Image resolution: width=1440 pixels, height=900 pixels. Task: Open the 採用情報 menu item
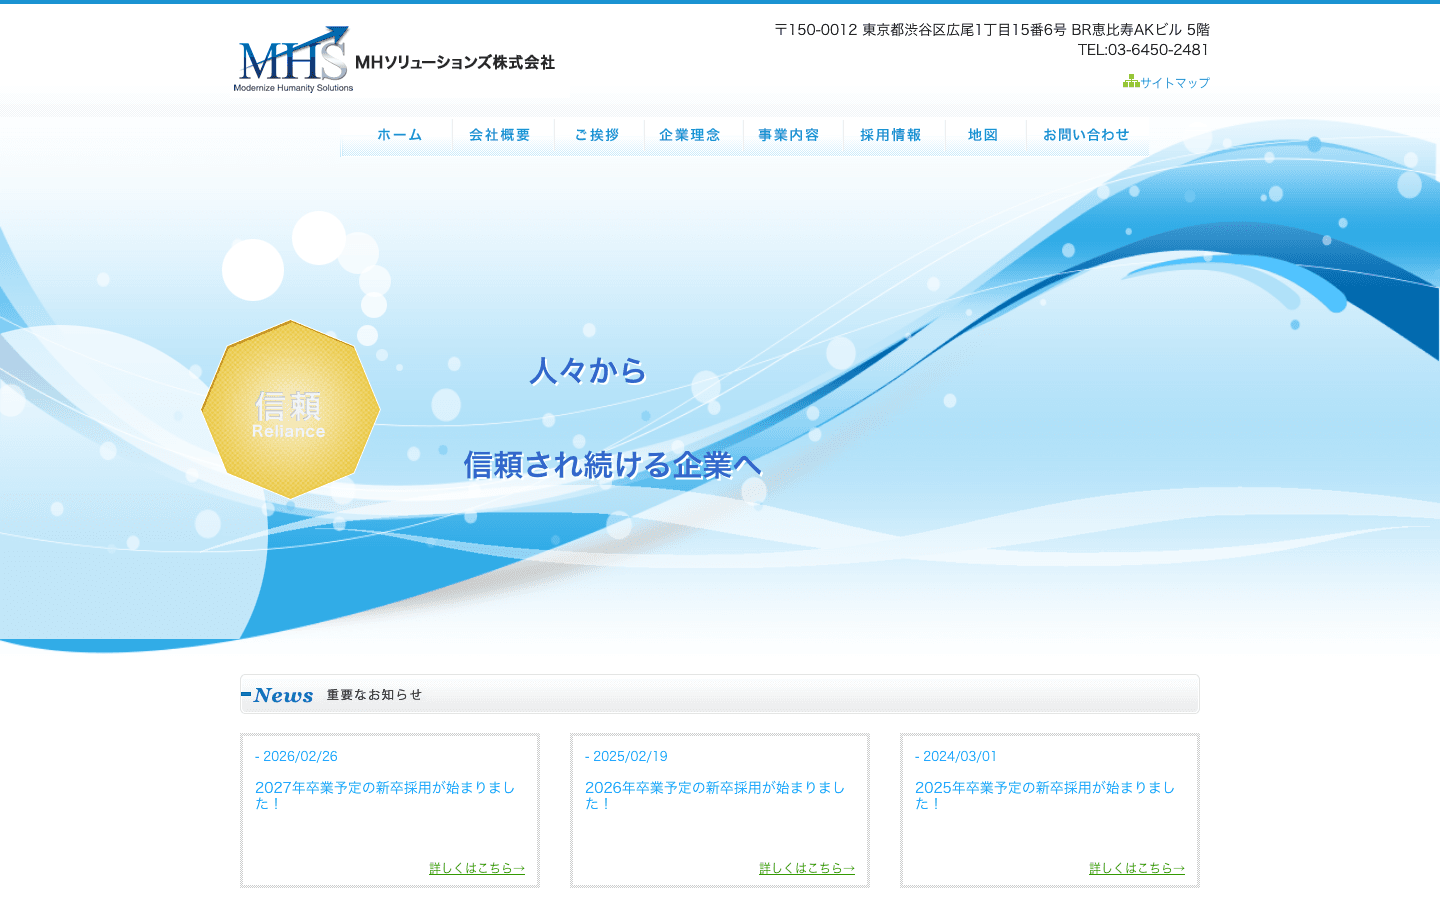click(891, 135)
